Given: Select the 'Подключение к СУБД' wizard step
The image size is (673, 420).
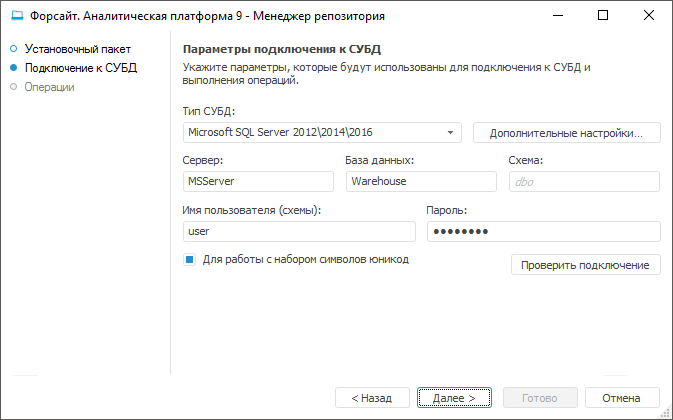Looking at the screenshot, I should tap(80, 68).
